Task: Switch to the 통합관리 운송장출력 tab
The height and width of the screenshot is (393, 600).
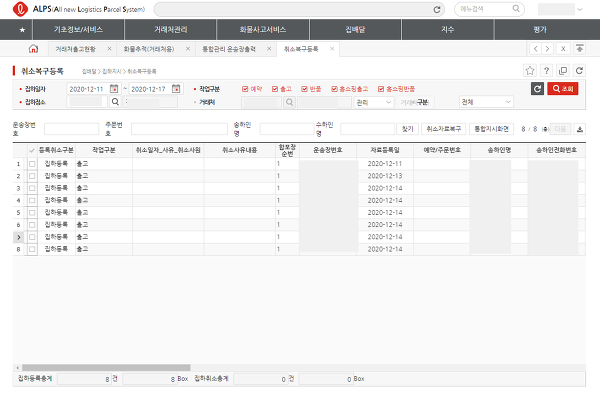Action: pyautogui.click(x=229, y=49)
